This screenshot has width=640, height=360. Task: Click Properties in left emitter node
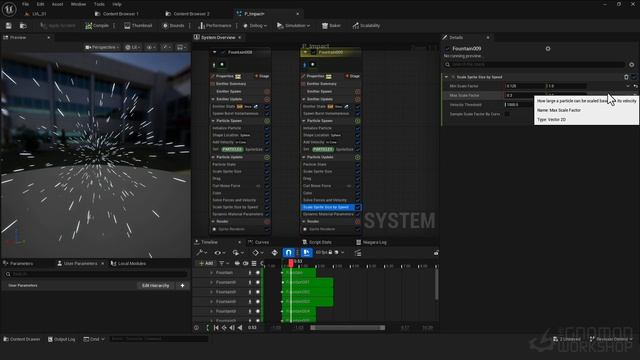224,76
